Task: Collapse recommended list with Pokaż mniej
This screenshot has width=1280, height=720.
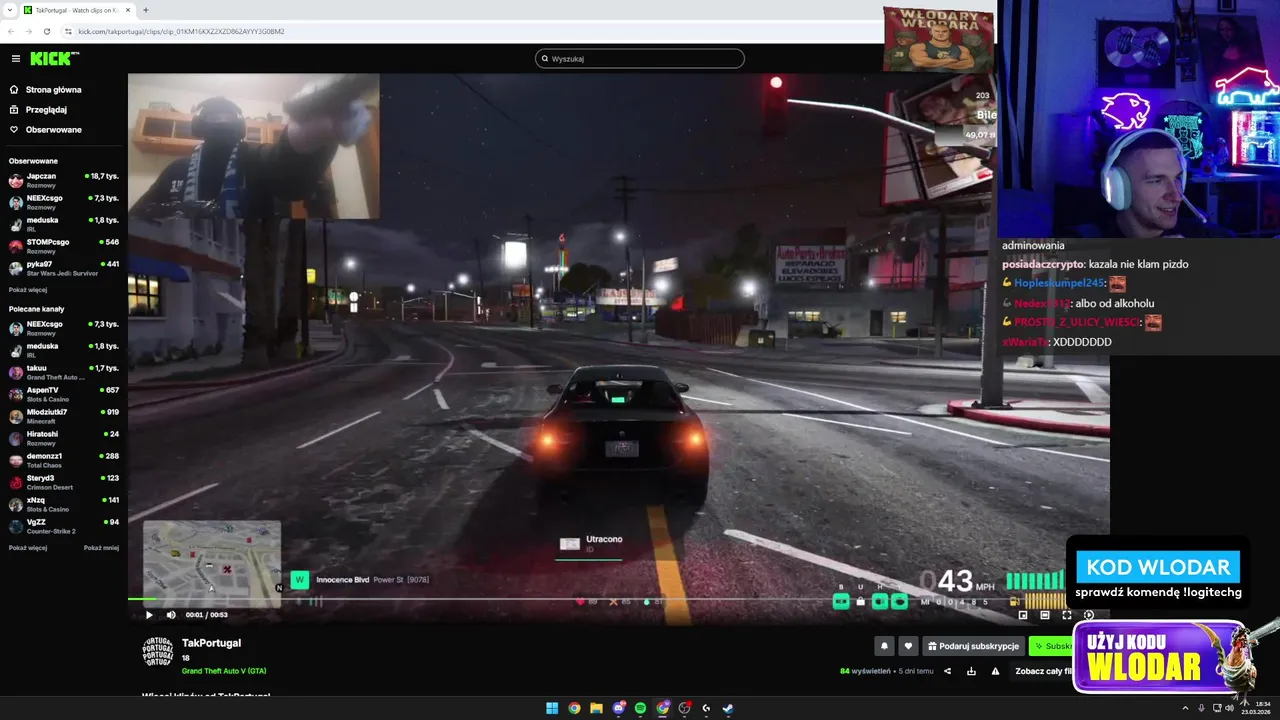Action: point(101,548)
